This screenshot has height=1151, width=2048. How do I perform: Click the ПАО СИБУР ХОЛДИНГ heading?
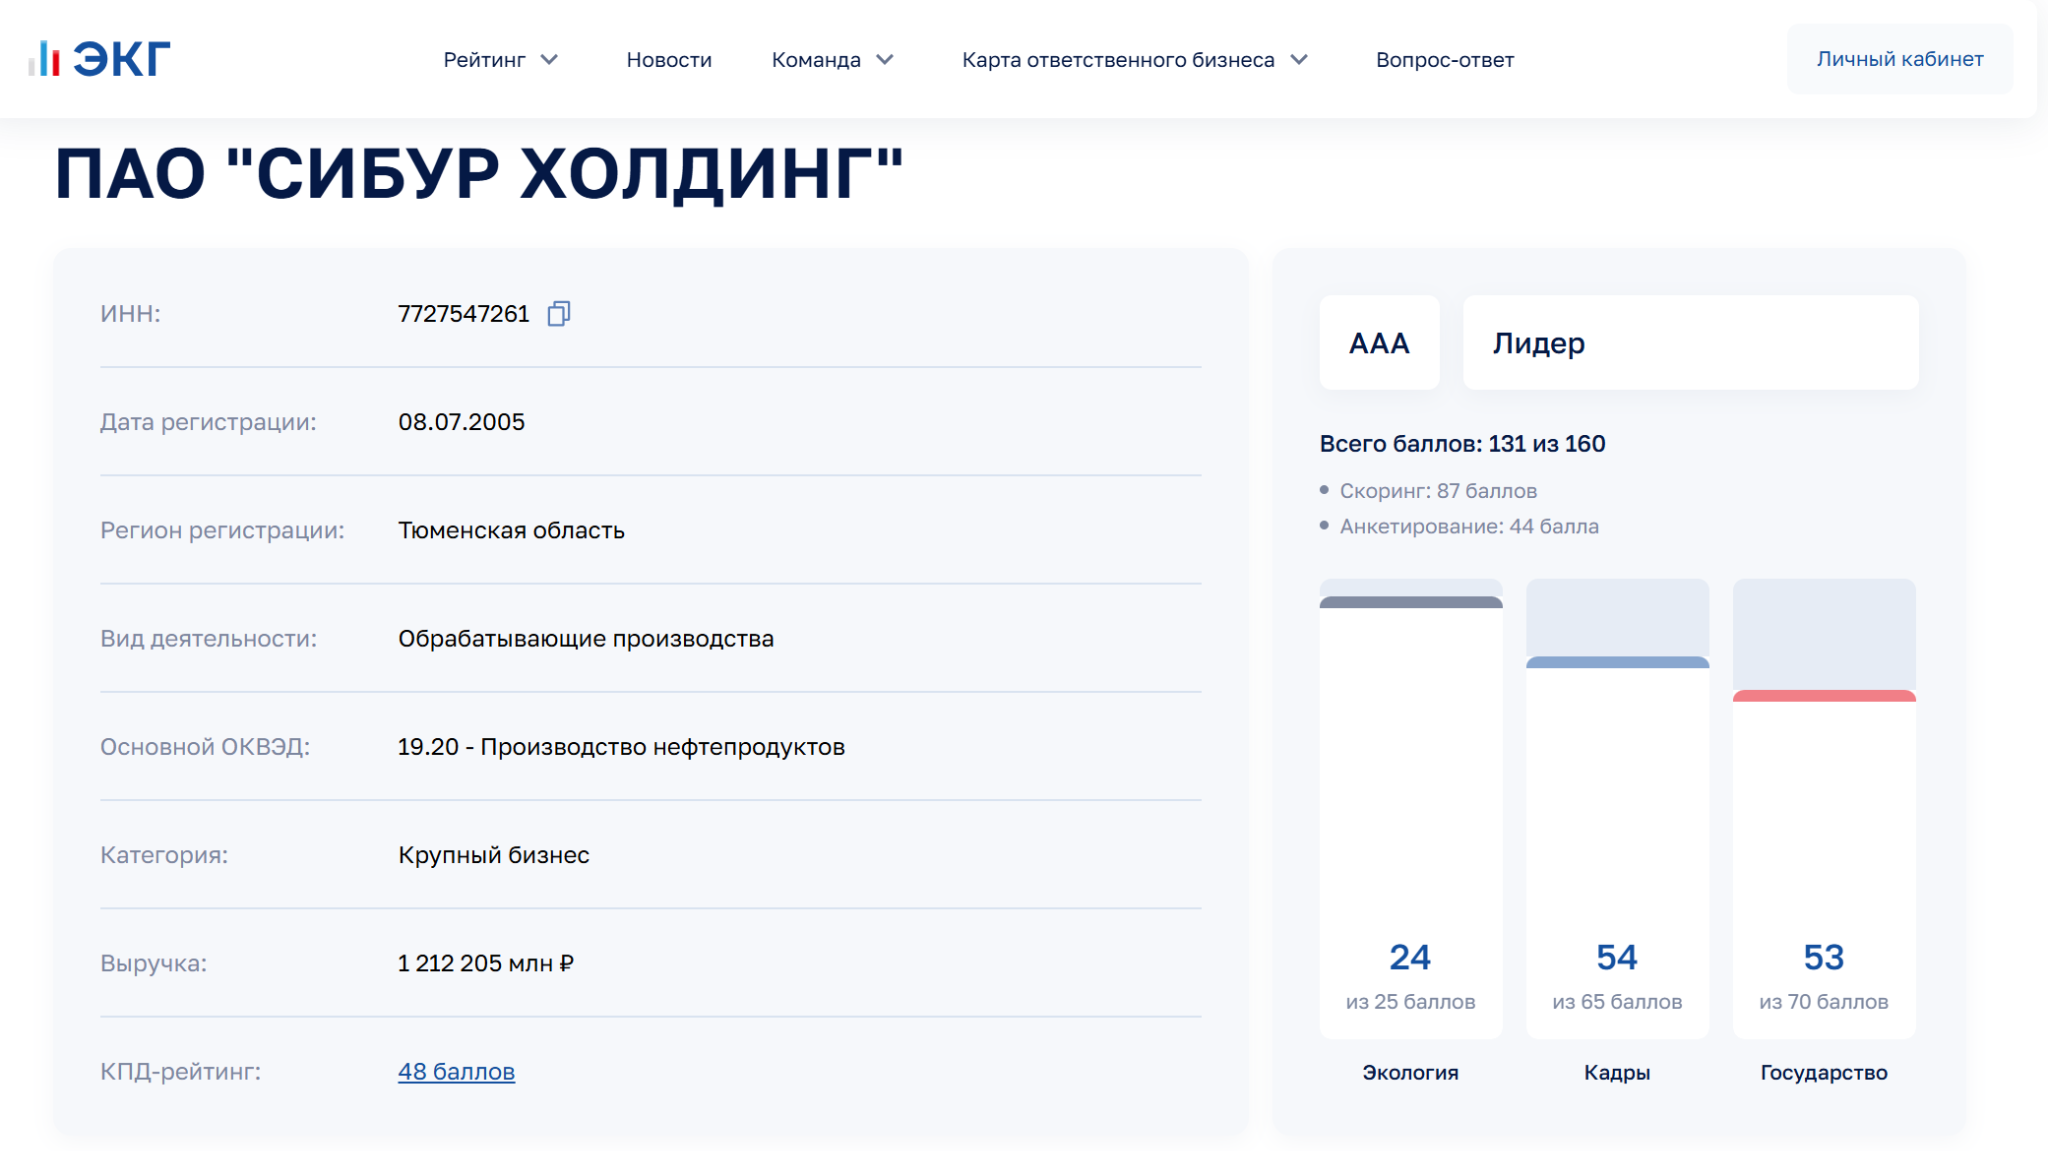tap(479, 174)
